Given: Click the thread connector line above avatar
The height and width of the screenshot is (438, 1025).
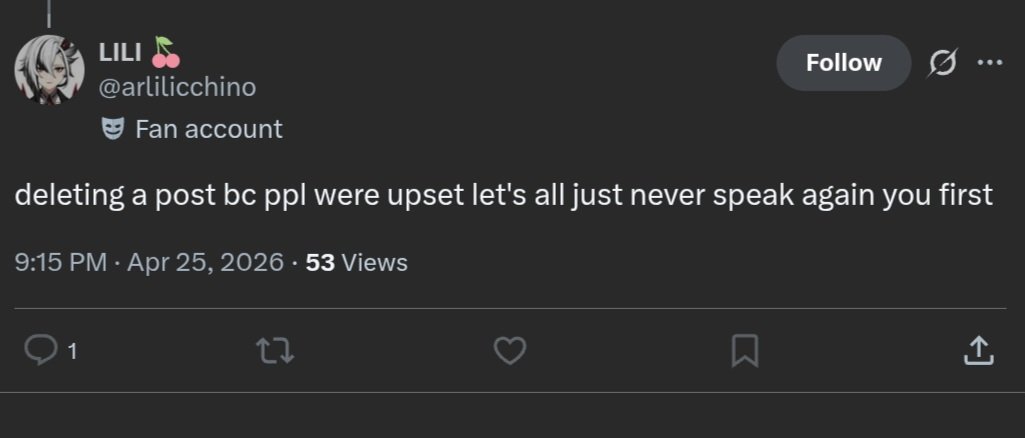Looking at the screenshot, I should coord(49,14).
